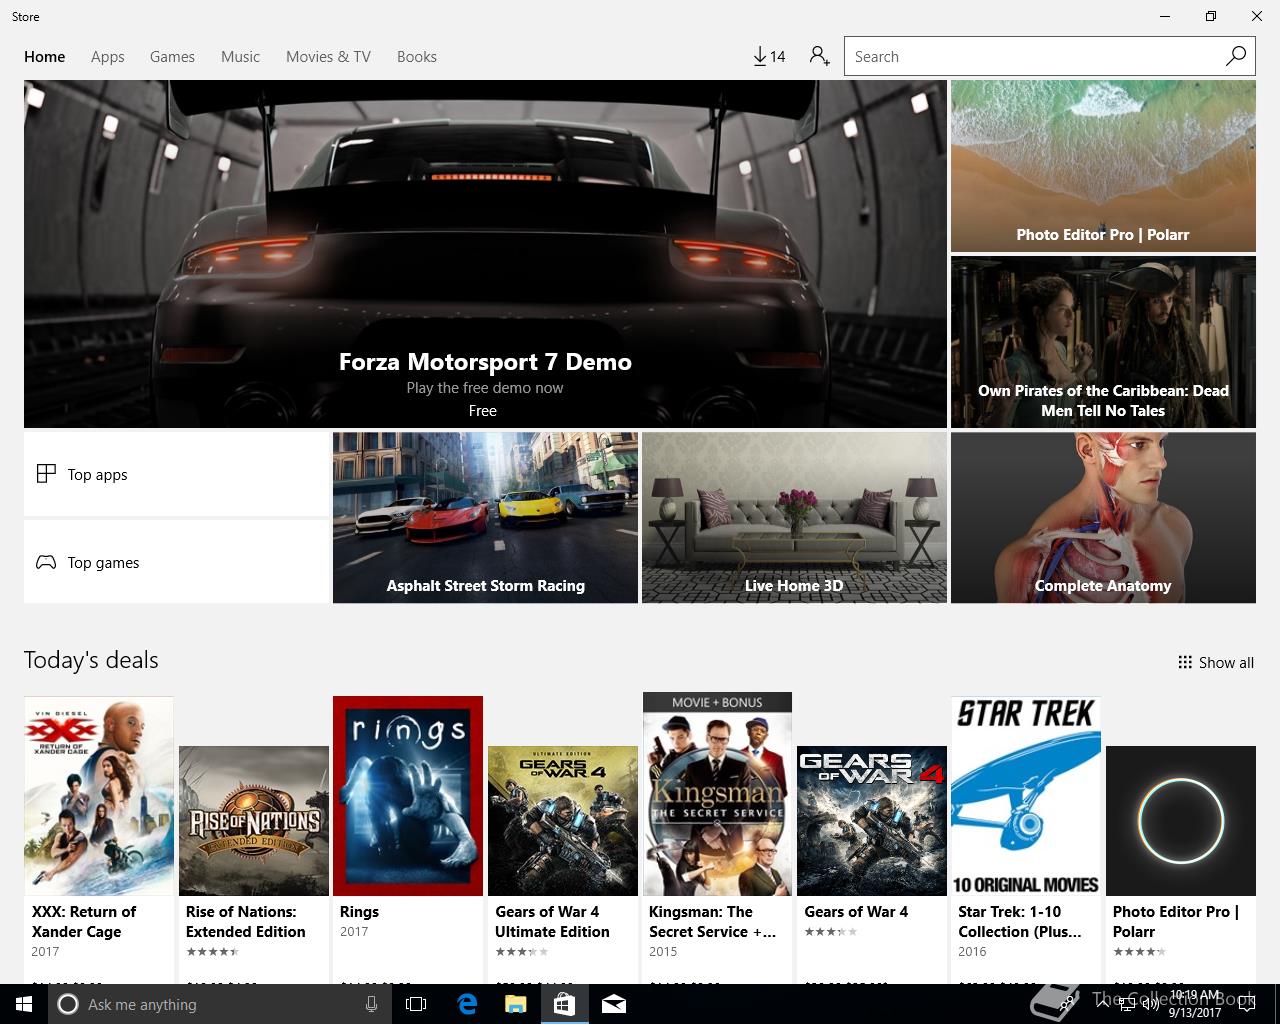Click the Show all grid icon
The height and width of the screenshot is (1024, 1280).
tap(1185, 662)
